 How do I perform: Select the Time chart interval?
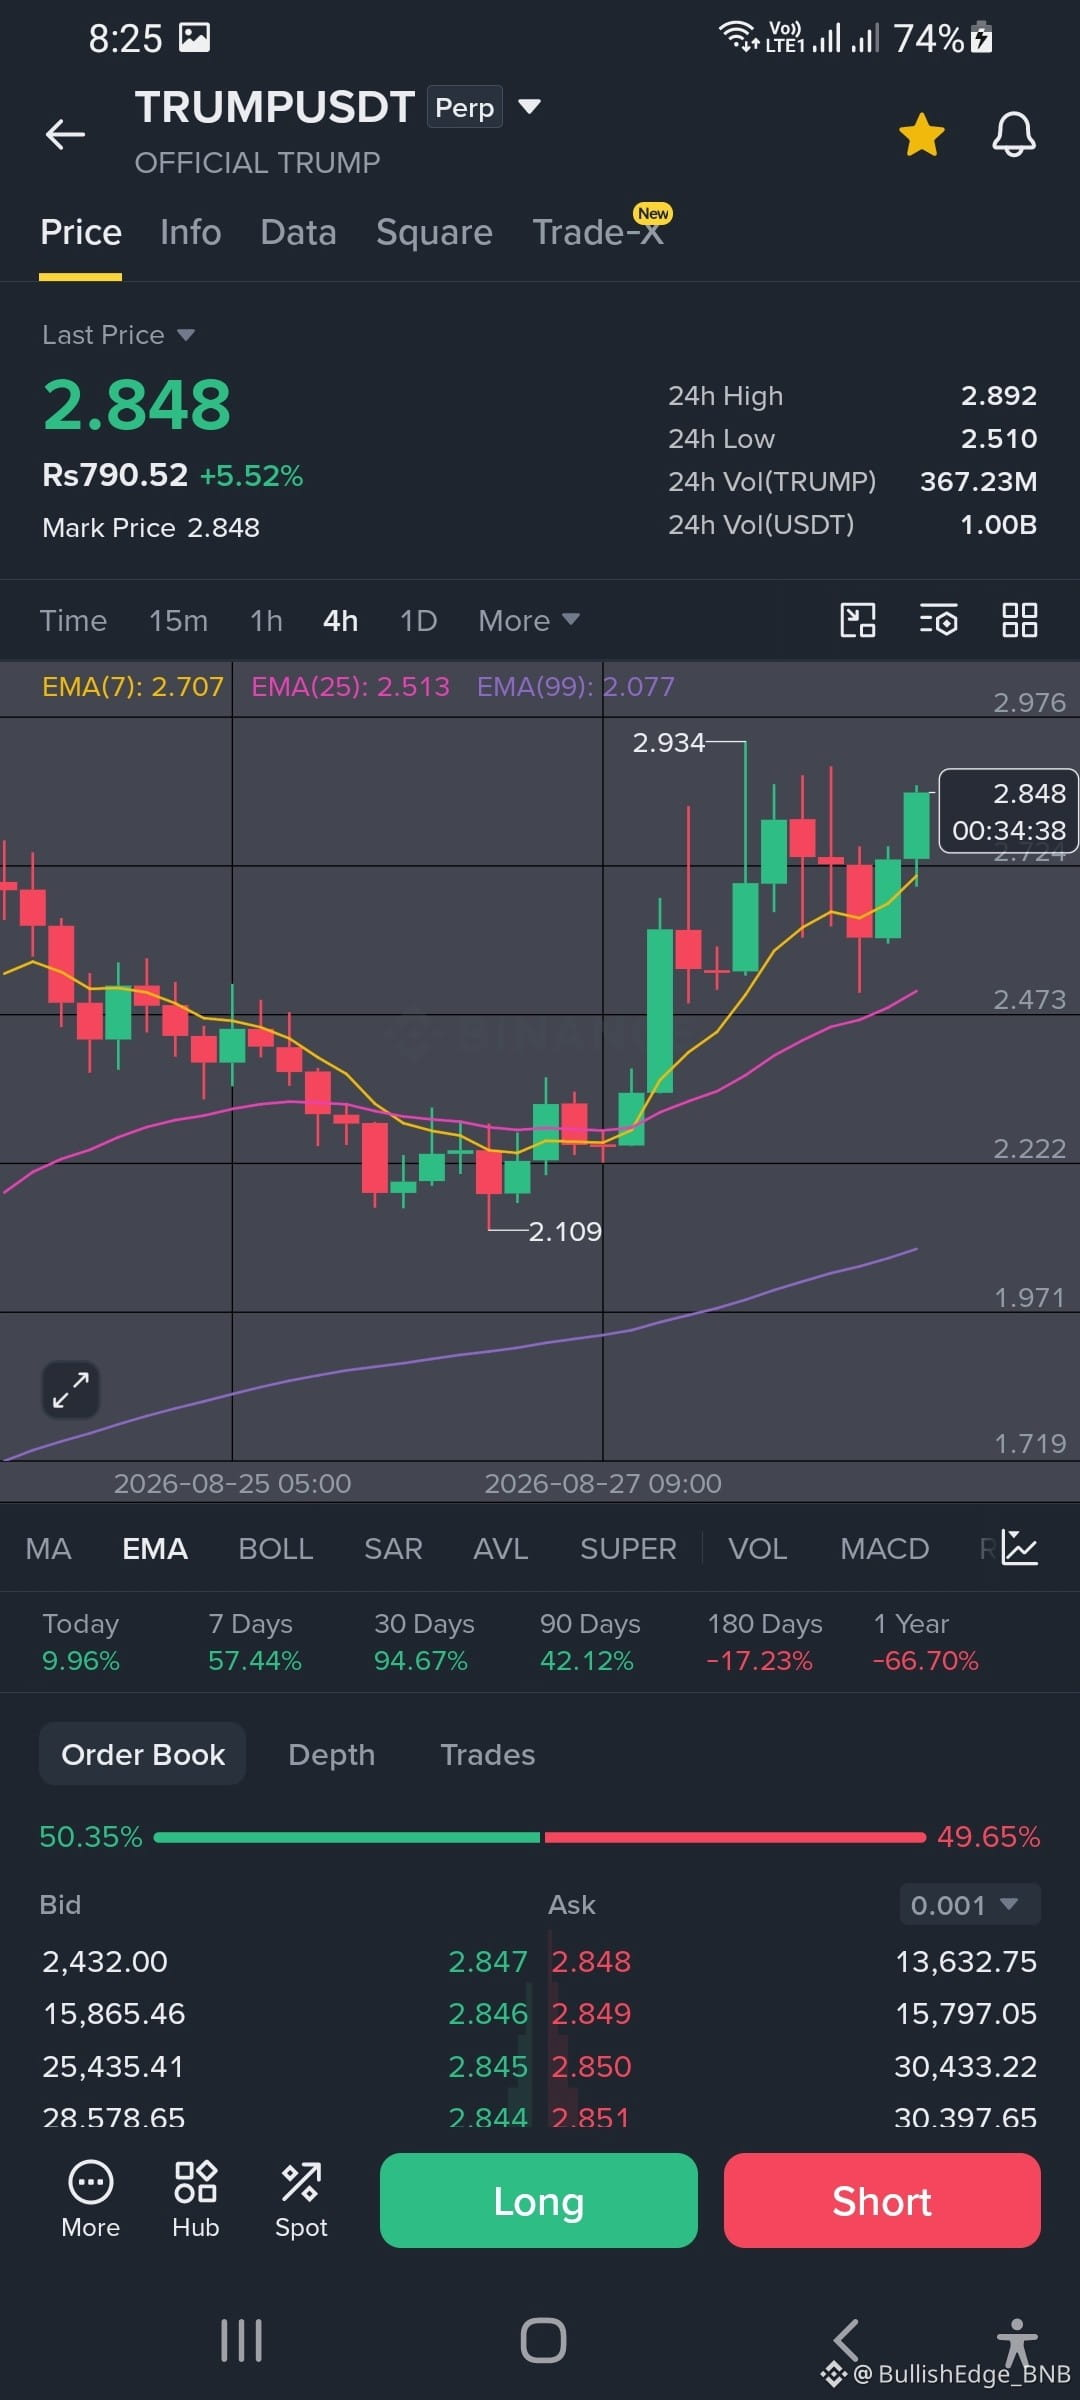(x=73, y=621)
